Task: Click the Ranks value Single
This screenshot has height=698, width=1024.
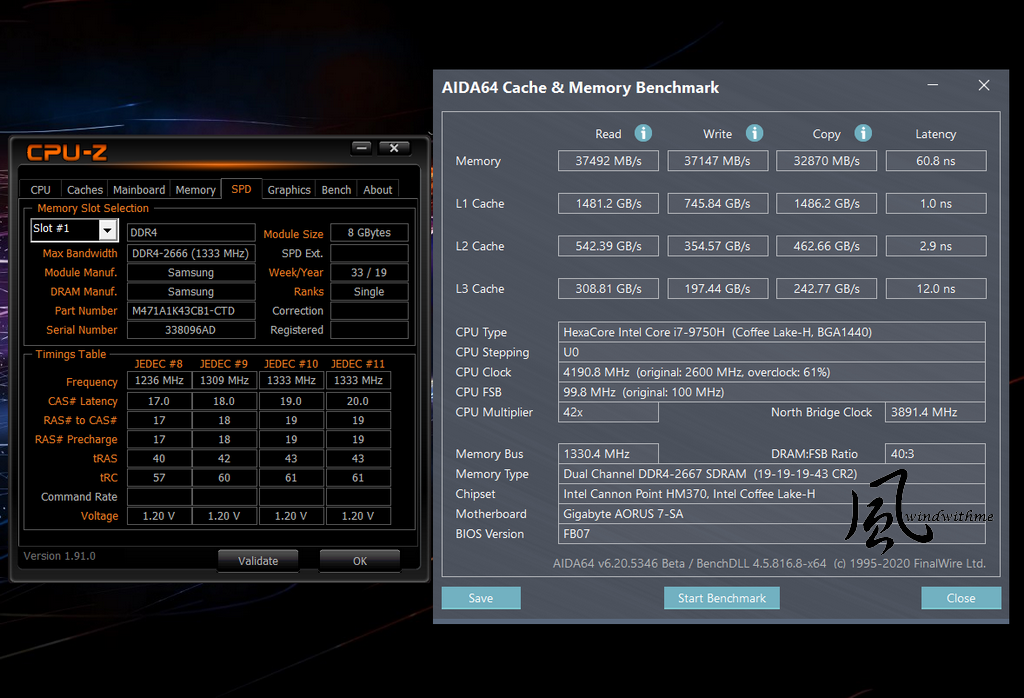Action: point(369,291)
